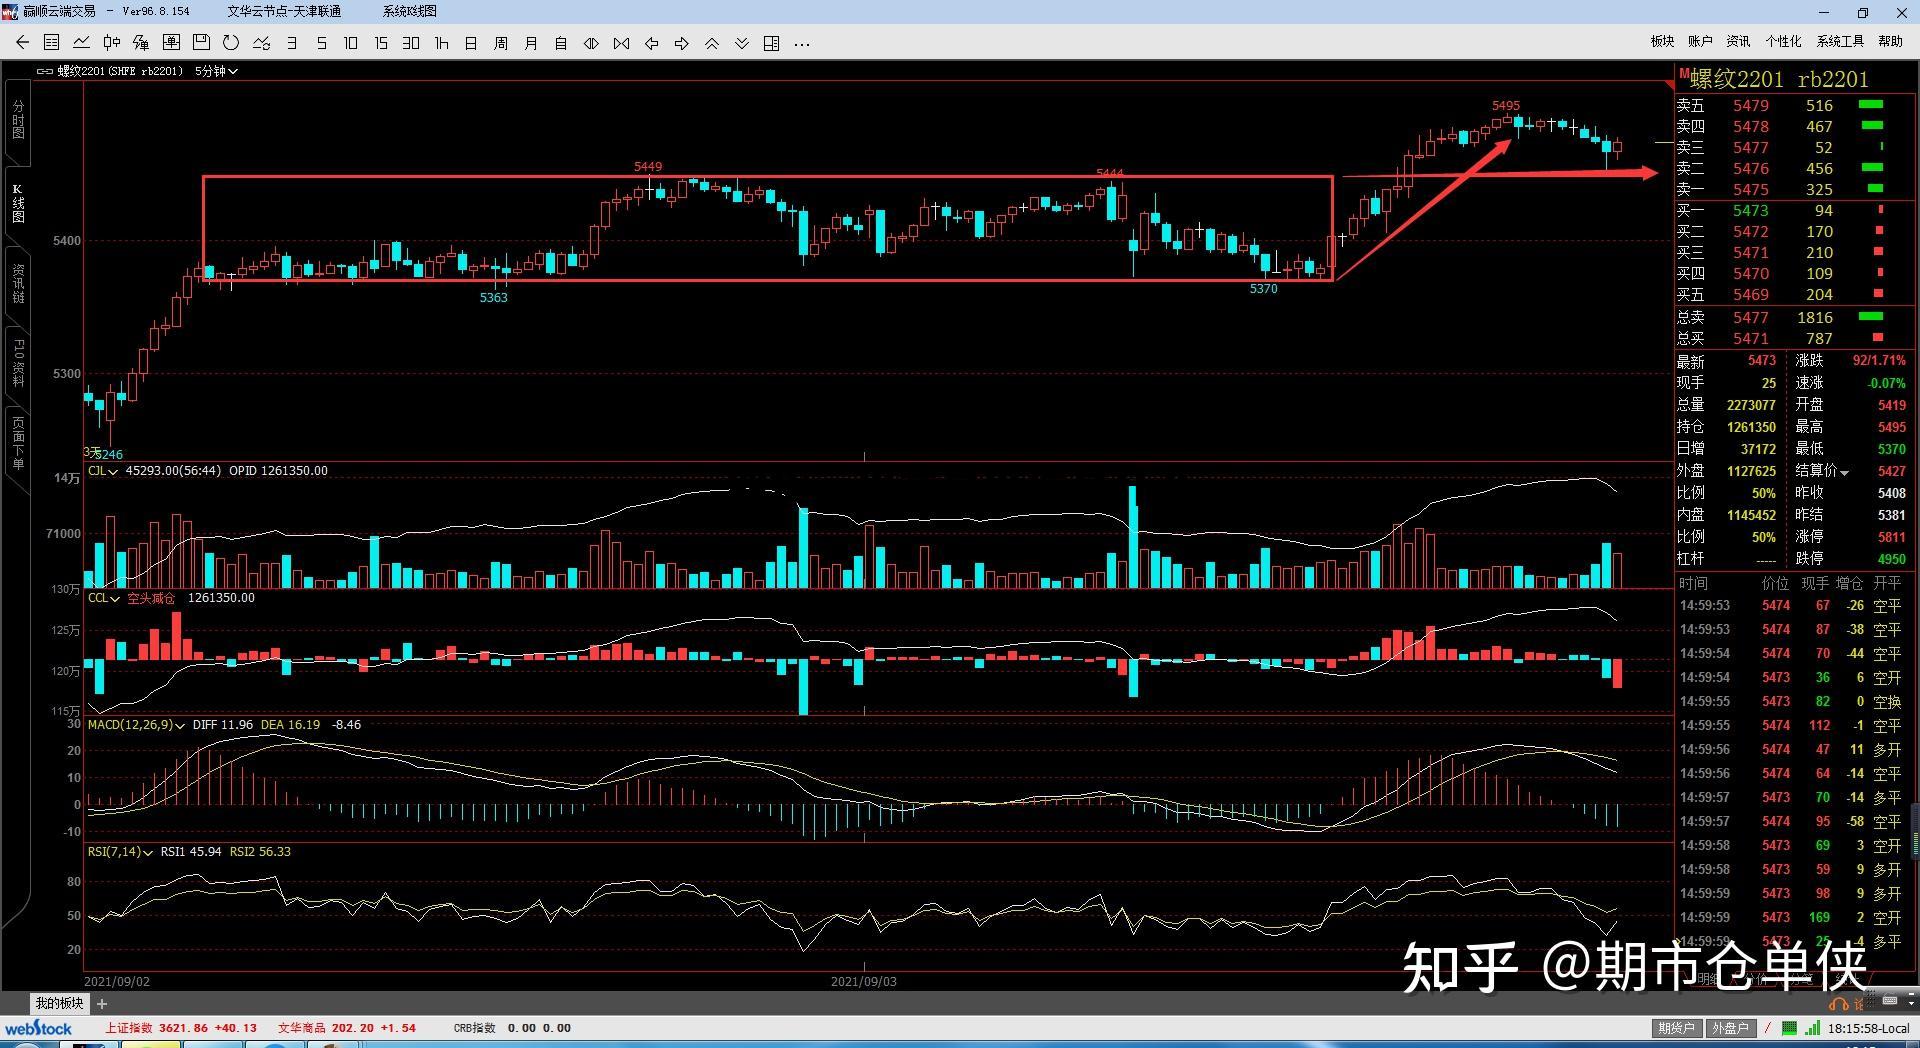Select the 我的板块 tab at bottom

click(x=59, y=1003)
